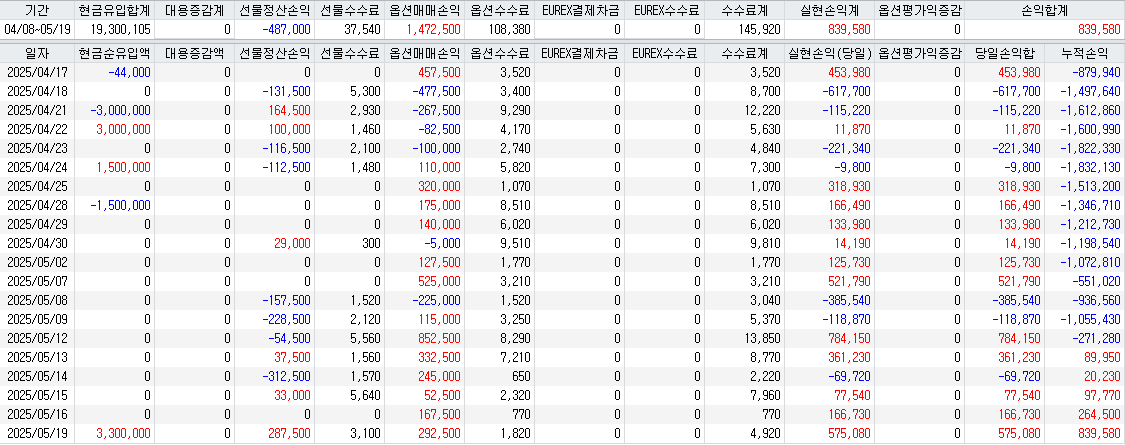Screen dimensions: 1125x445
Task: Select the 대용증감계 summary header
Action: (x=194, y=10)
